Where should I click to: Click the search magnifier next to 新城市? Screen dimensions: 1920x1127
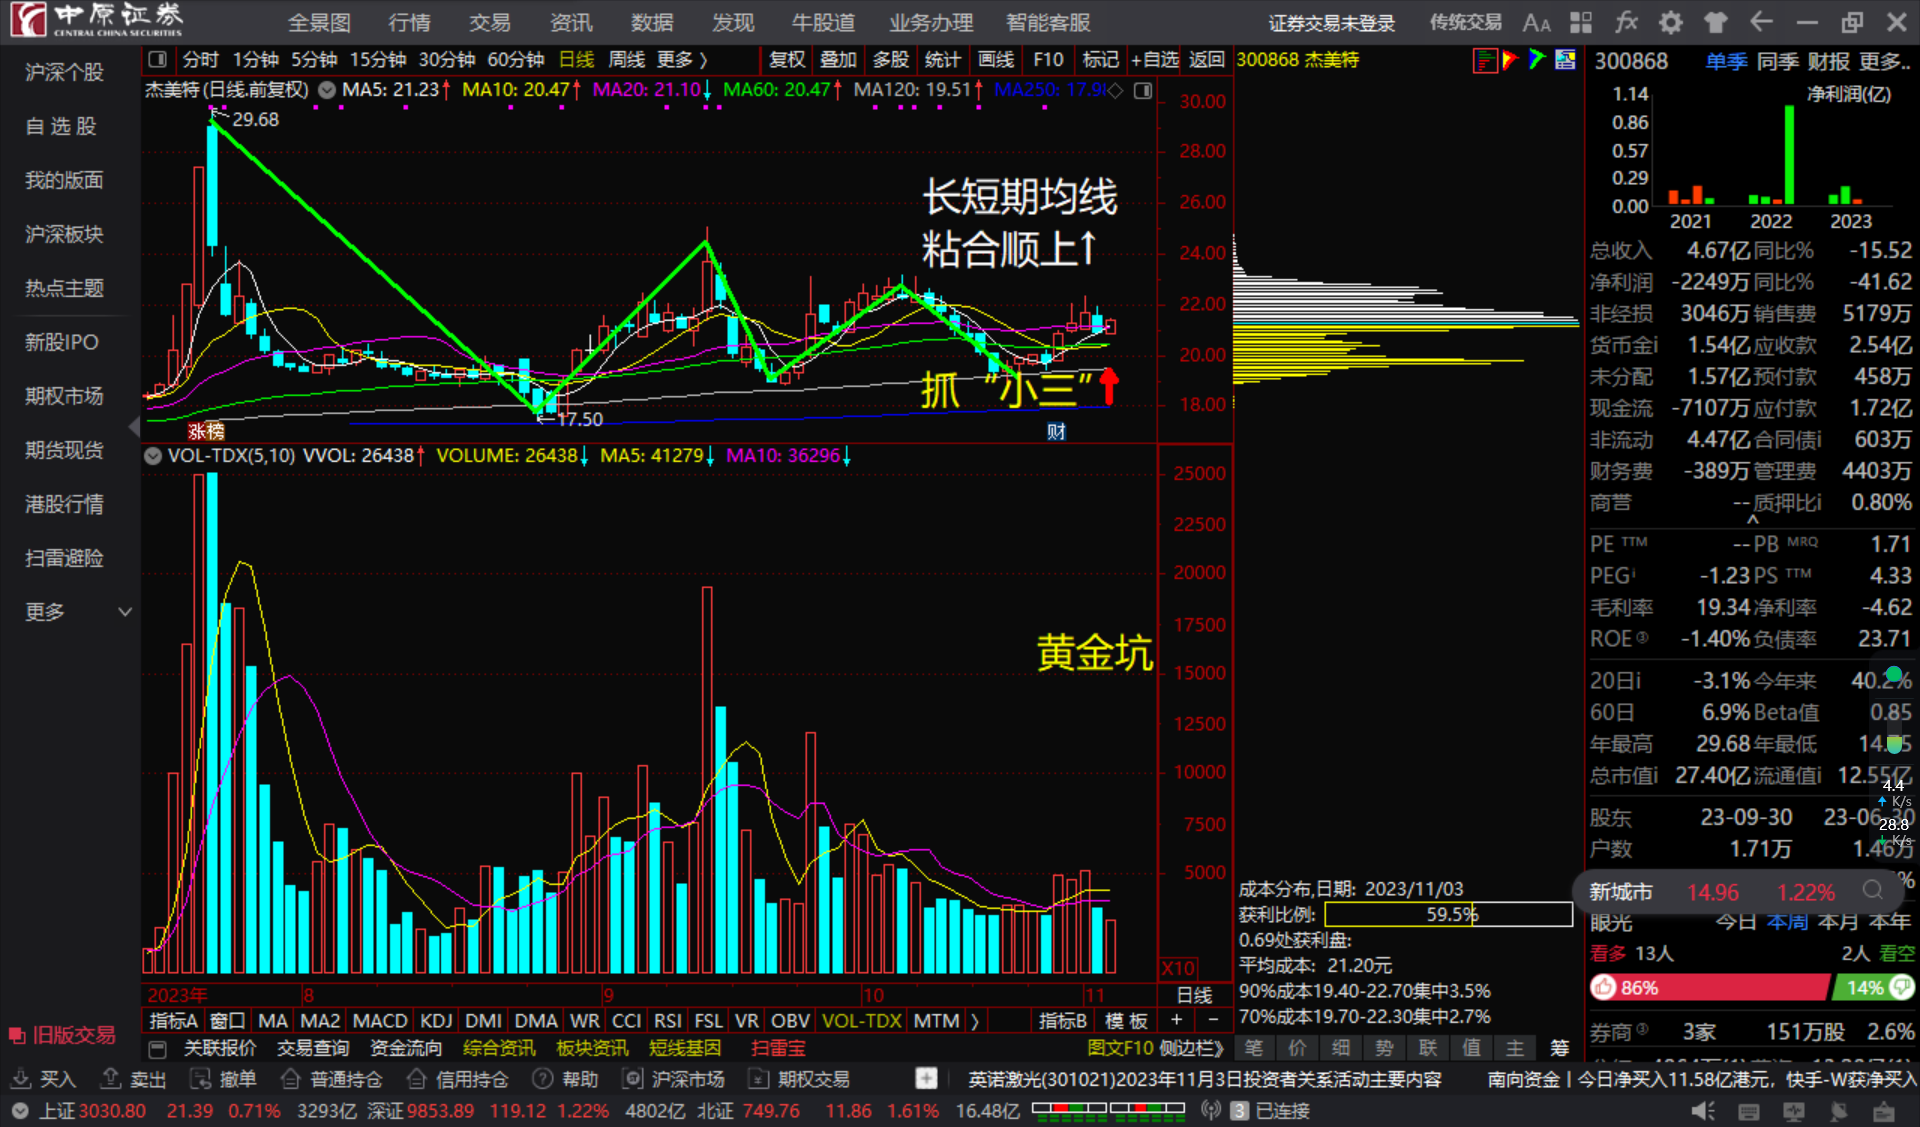(x=1870, y=891)
